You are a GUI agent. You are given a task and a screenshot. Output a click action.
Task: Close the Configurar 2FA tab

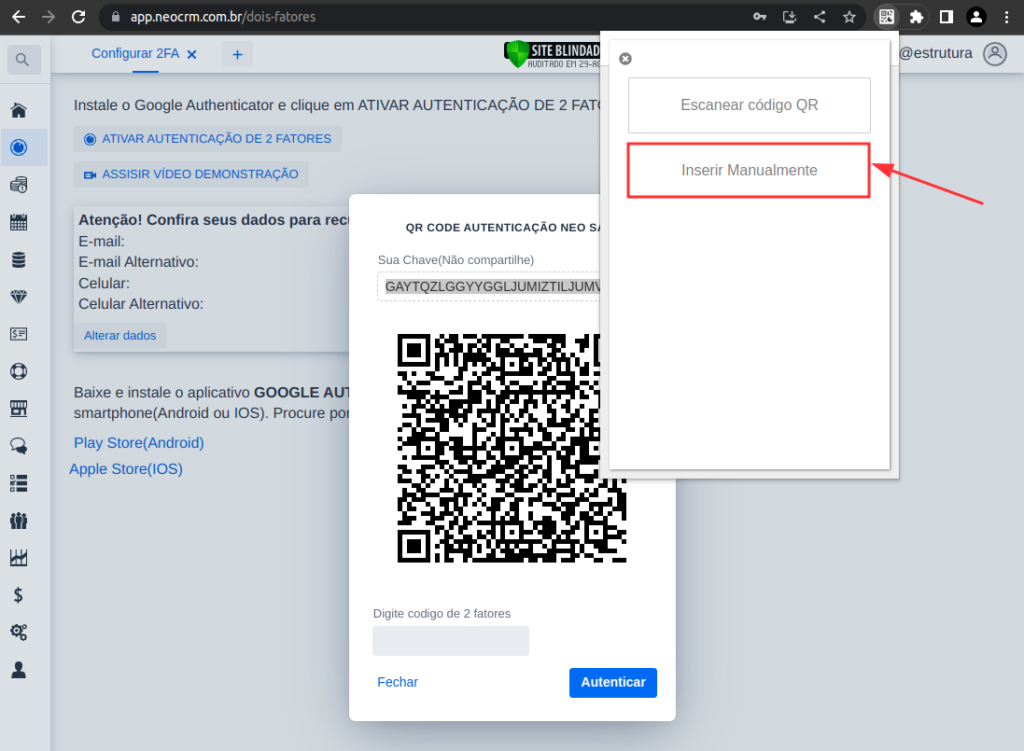pyautogui.click(x=192, y=54)
